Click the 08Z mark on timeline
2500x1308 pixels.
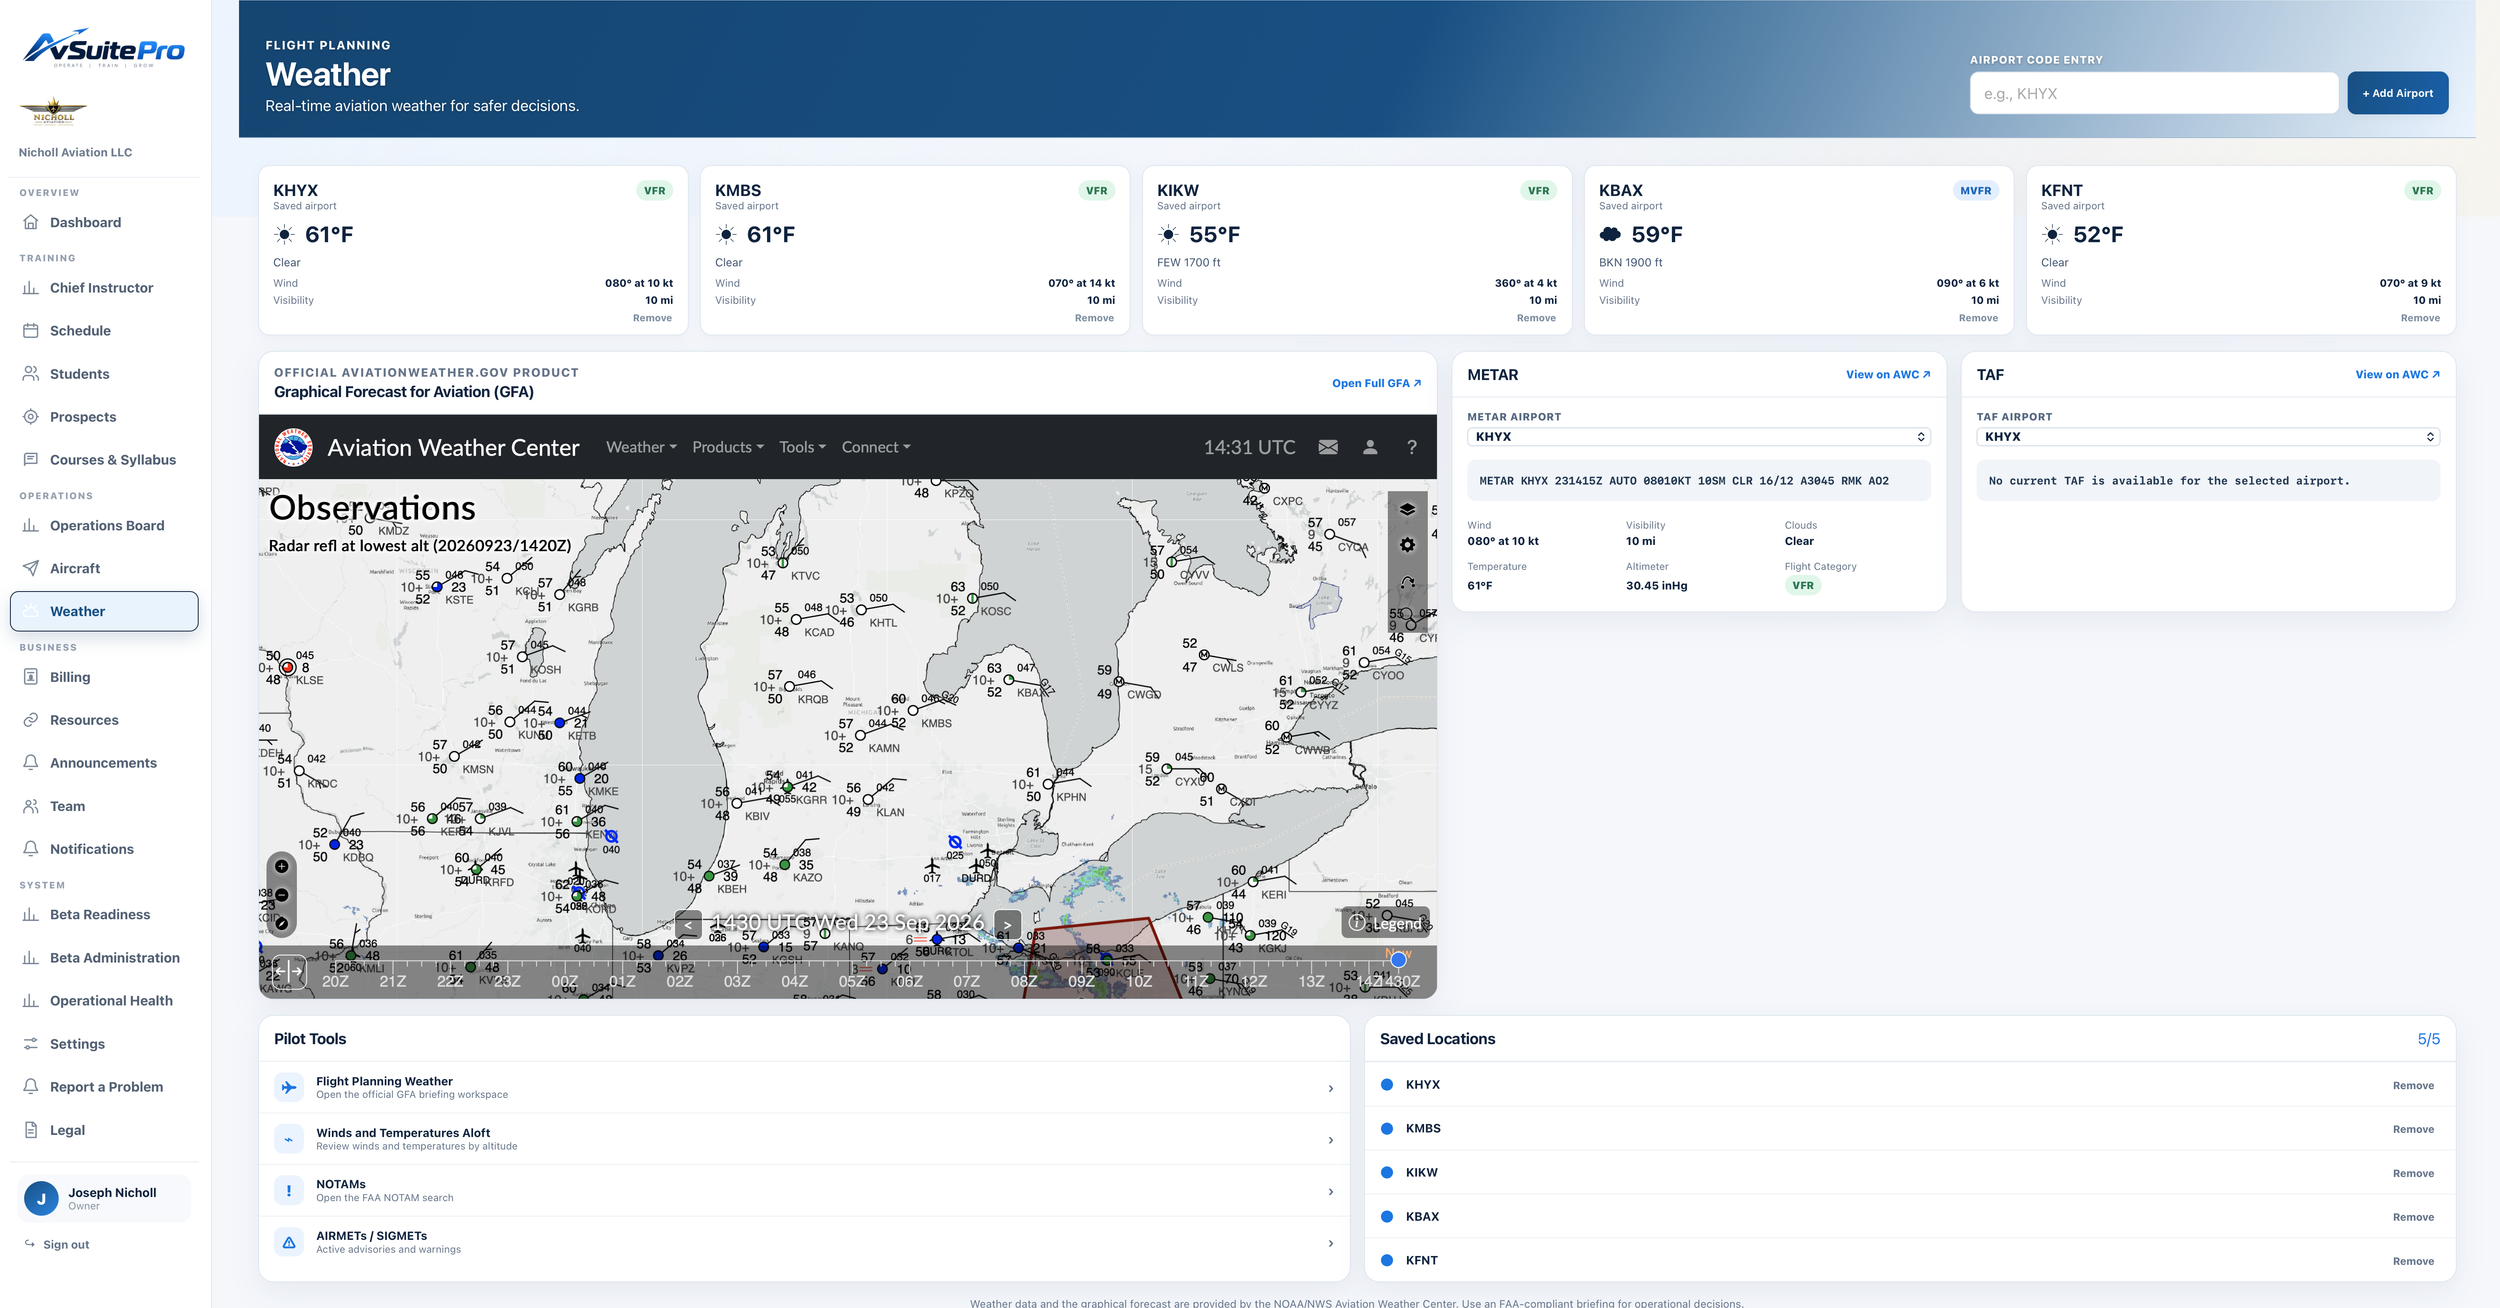point(1023,982)
